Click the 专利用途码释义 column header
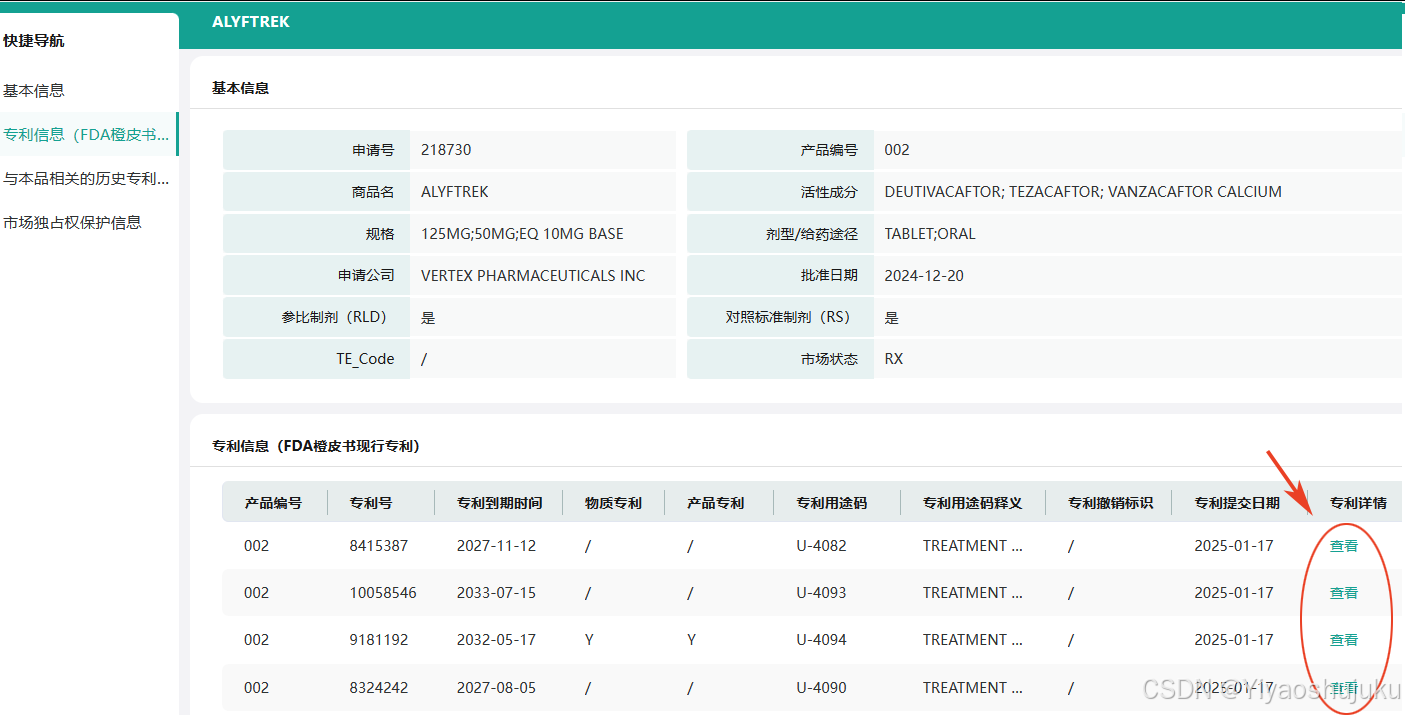Screen dimensions: 1405x715 click(x=972, y=503)
